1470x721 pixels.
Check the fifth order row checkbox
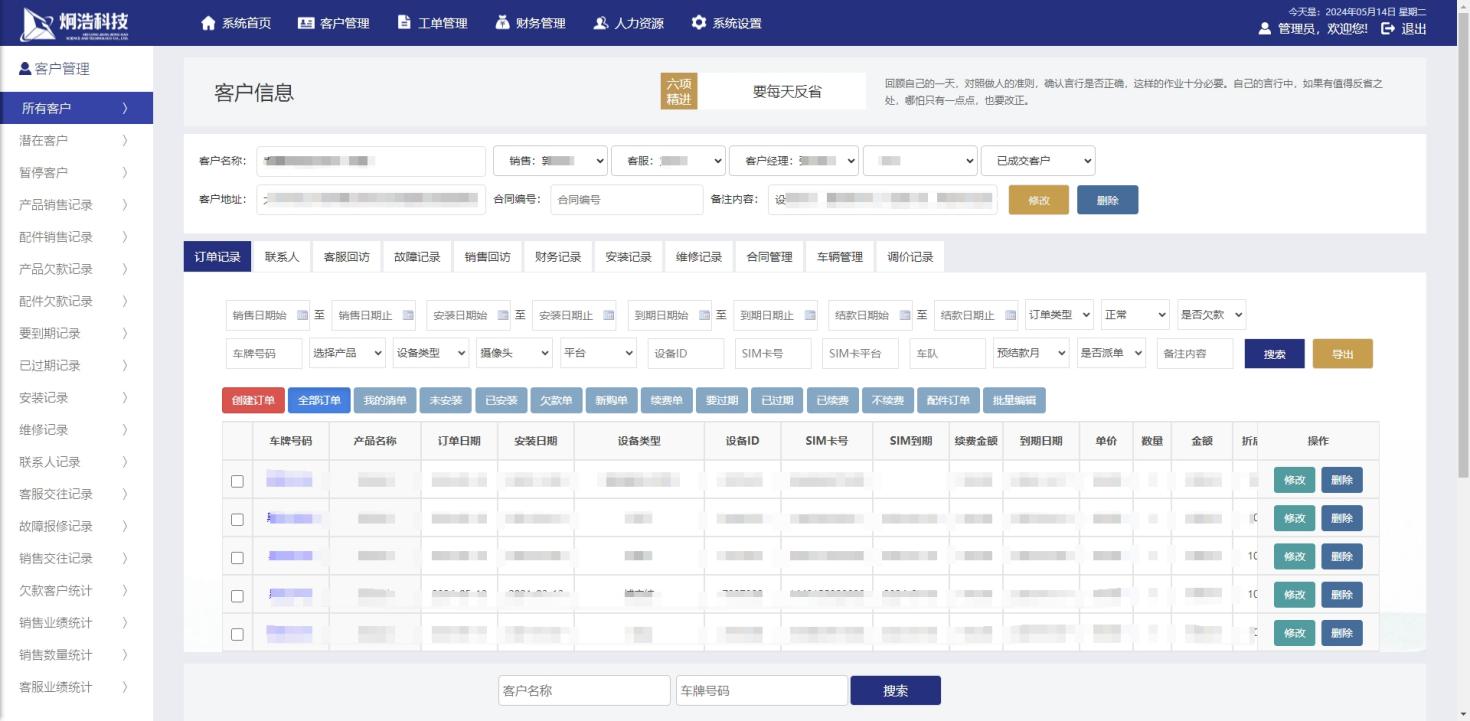point(237,634)
